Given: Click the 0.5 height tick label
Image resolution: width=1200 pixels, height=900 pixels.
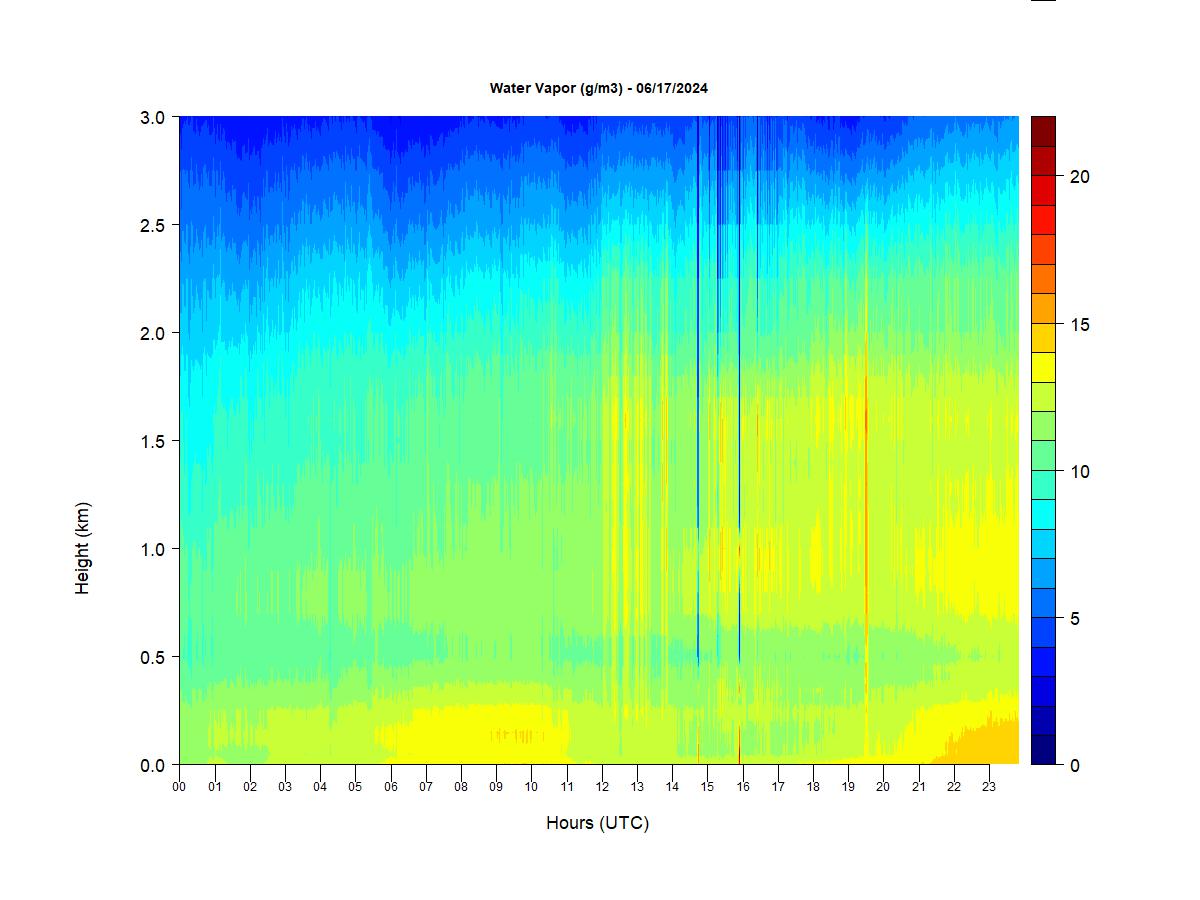Looking at the screenshot, I should click(x=152, y=657).
